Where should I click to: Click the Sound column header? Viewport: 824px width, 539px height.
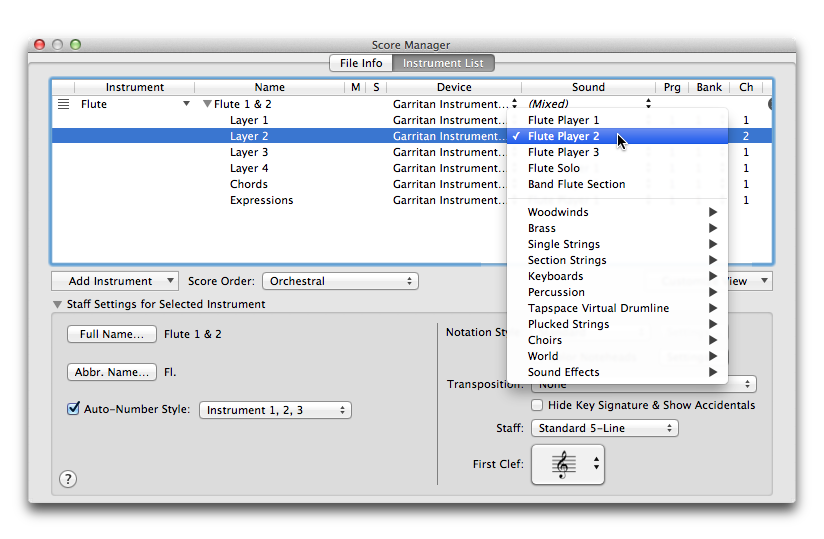(588, 87)
